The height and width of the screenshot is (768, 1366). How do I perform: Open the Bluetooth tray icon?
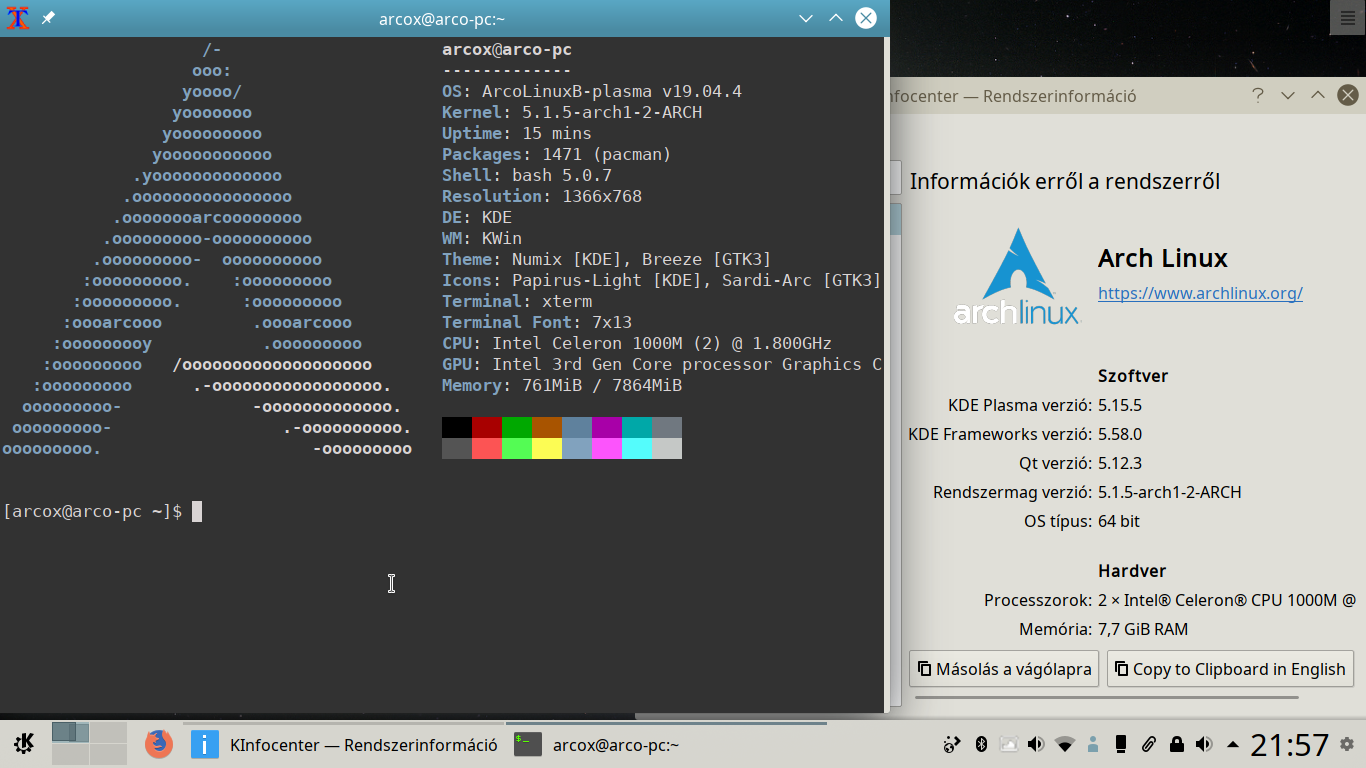click(981, 744)
